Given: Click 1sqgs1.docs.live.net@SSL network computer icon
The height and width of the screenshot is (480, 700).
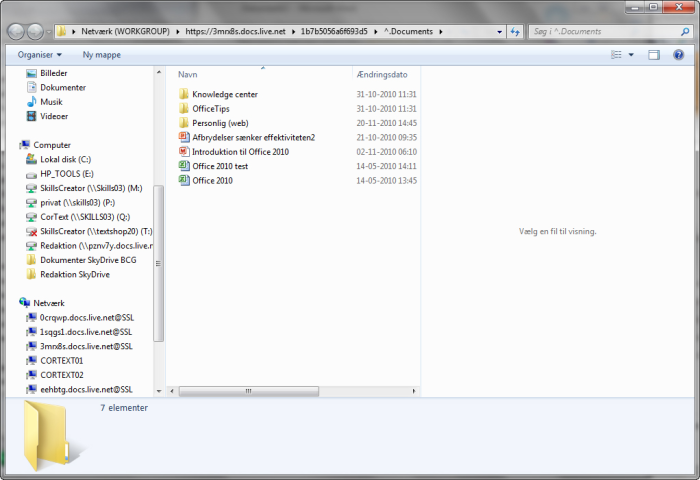Looking at the screenshot, I should coord(31,332).
